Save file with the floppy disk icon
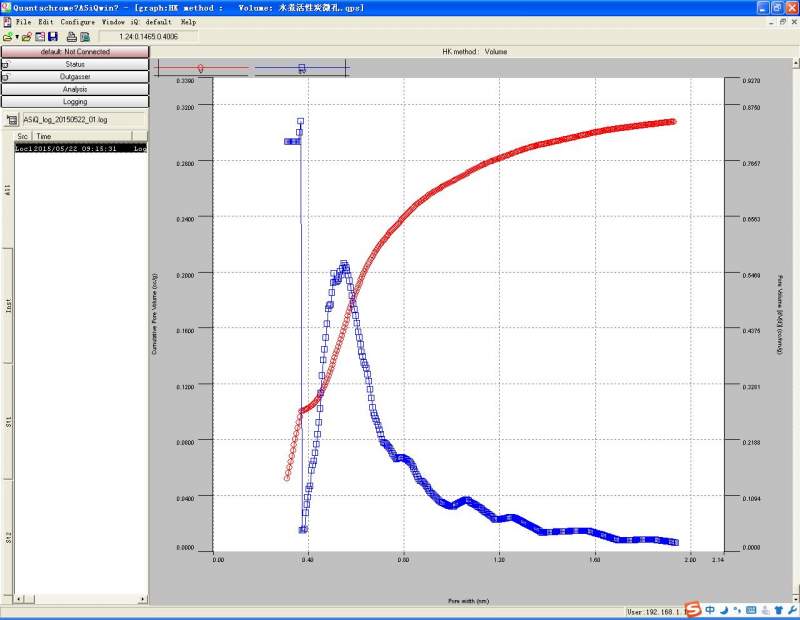This screenshot has height=620, width=800. [x=53, y=37]
